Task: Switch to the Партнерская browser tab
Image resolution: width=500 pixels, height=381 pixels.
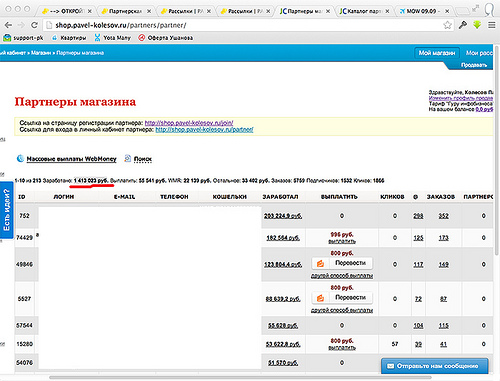Action: pyautogui.click(x=126, y=11)
